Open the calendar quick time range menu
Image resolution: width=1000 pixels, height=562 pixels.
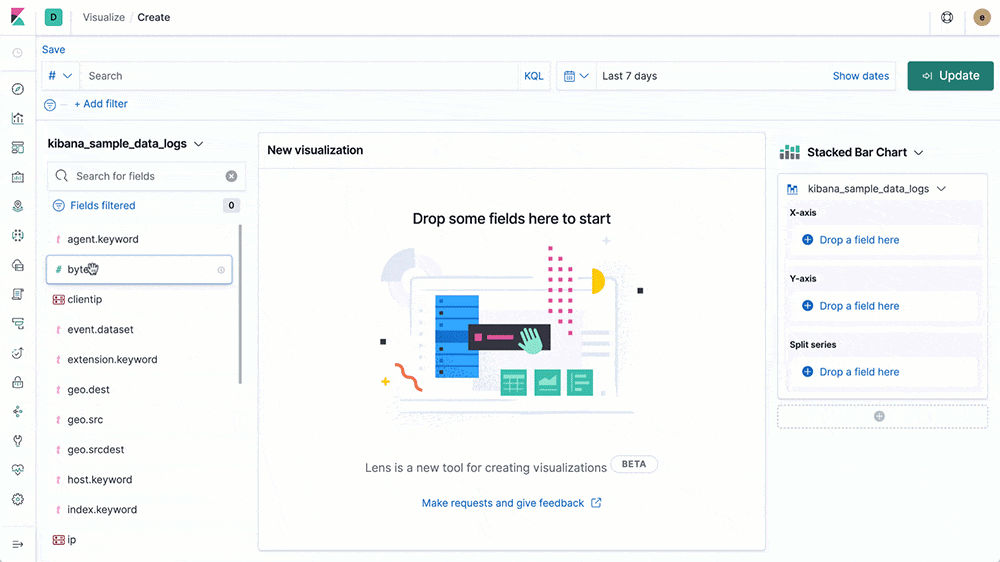575,76
